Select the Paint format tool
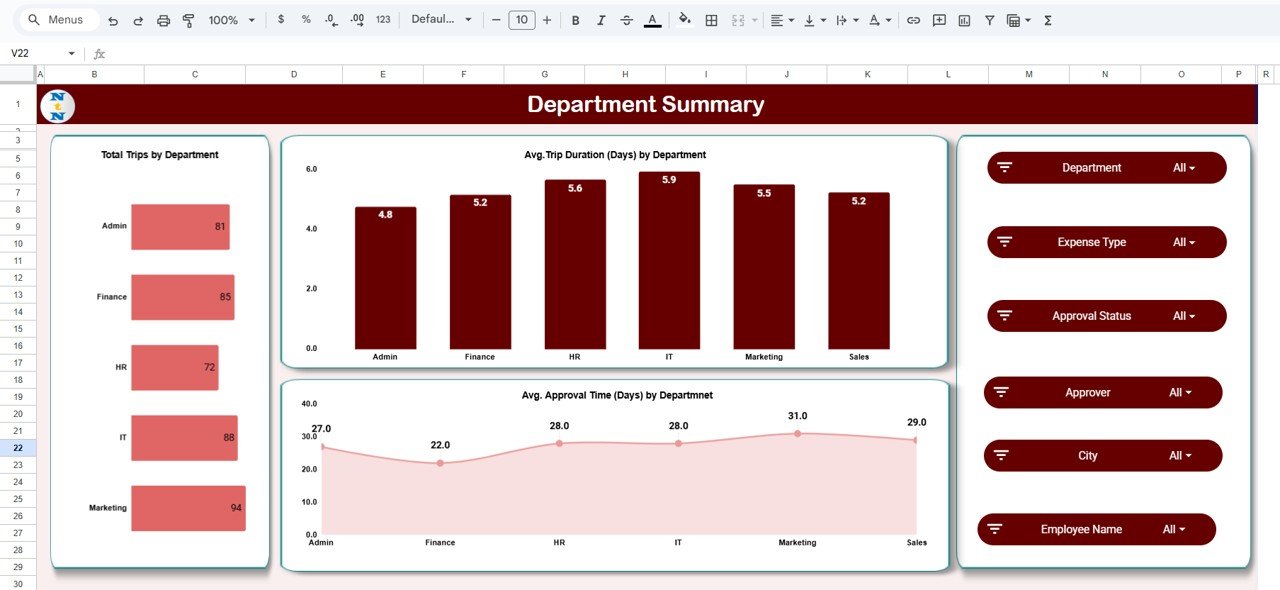Image resolution: width=1280 pixels, height=590 pixels. coord(189,20)
